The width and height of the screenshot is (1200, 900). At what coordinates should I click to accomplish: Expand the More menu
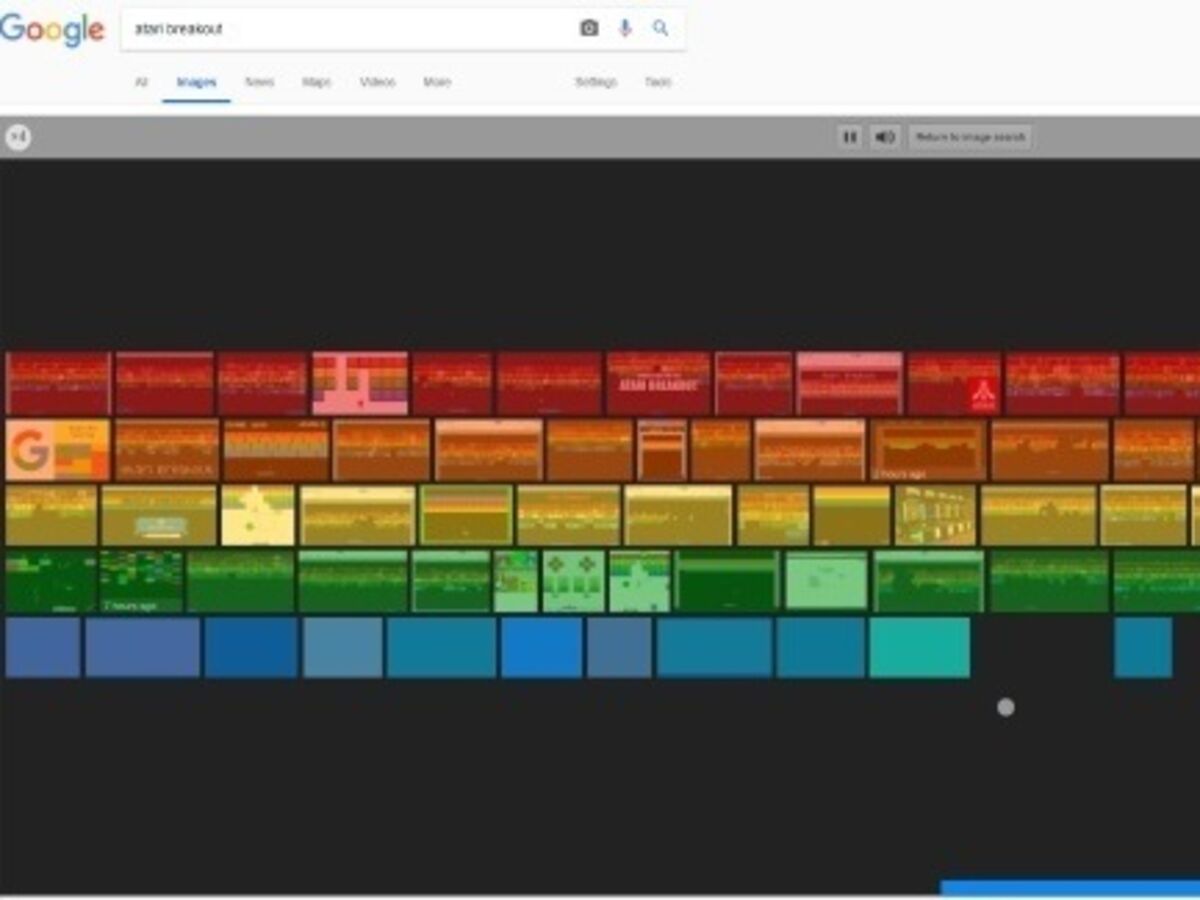[x=437, y=82]
